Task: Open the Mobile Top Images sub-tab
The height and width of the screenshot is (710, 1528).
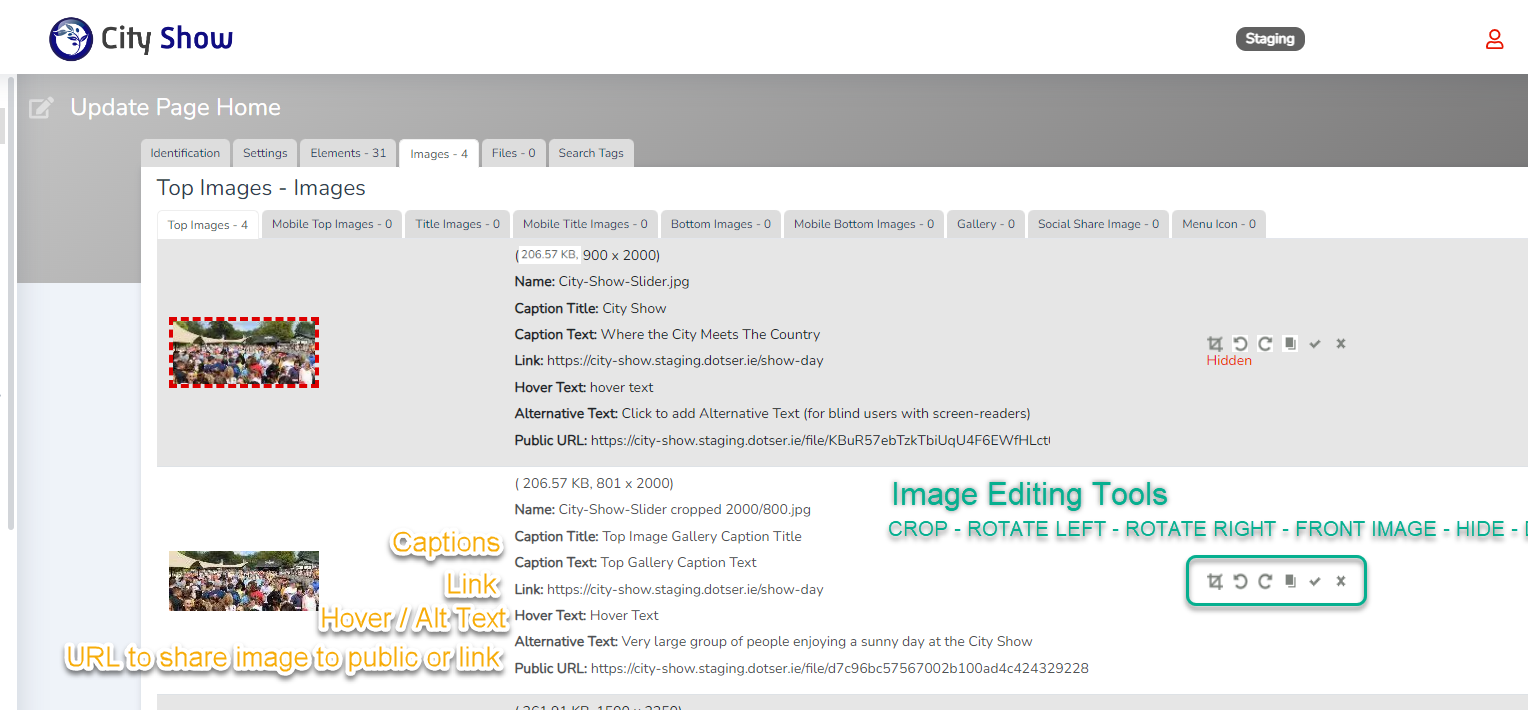Action: (332, 225)
